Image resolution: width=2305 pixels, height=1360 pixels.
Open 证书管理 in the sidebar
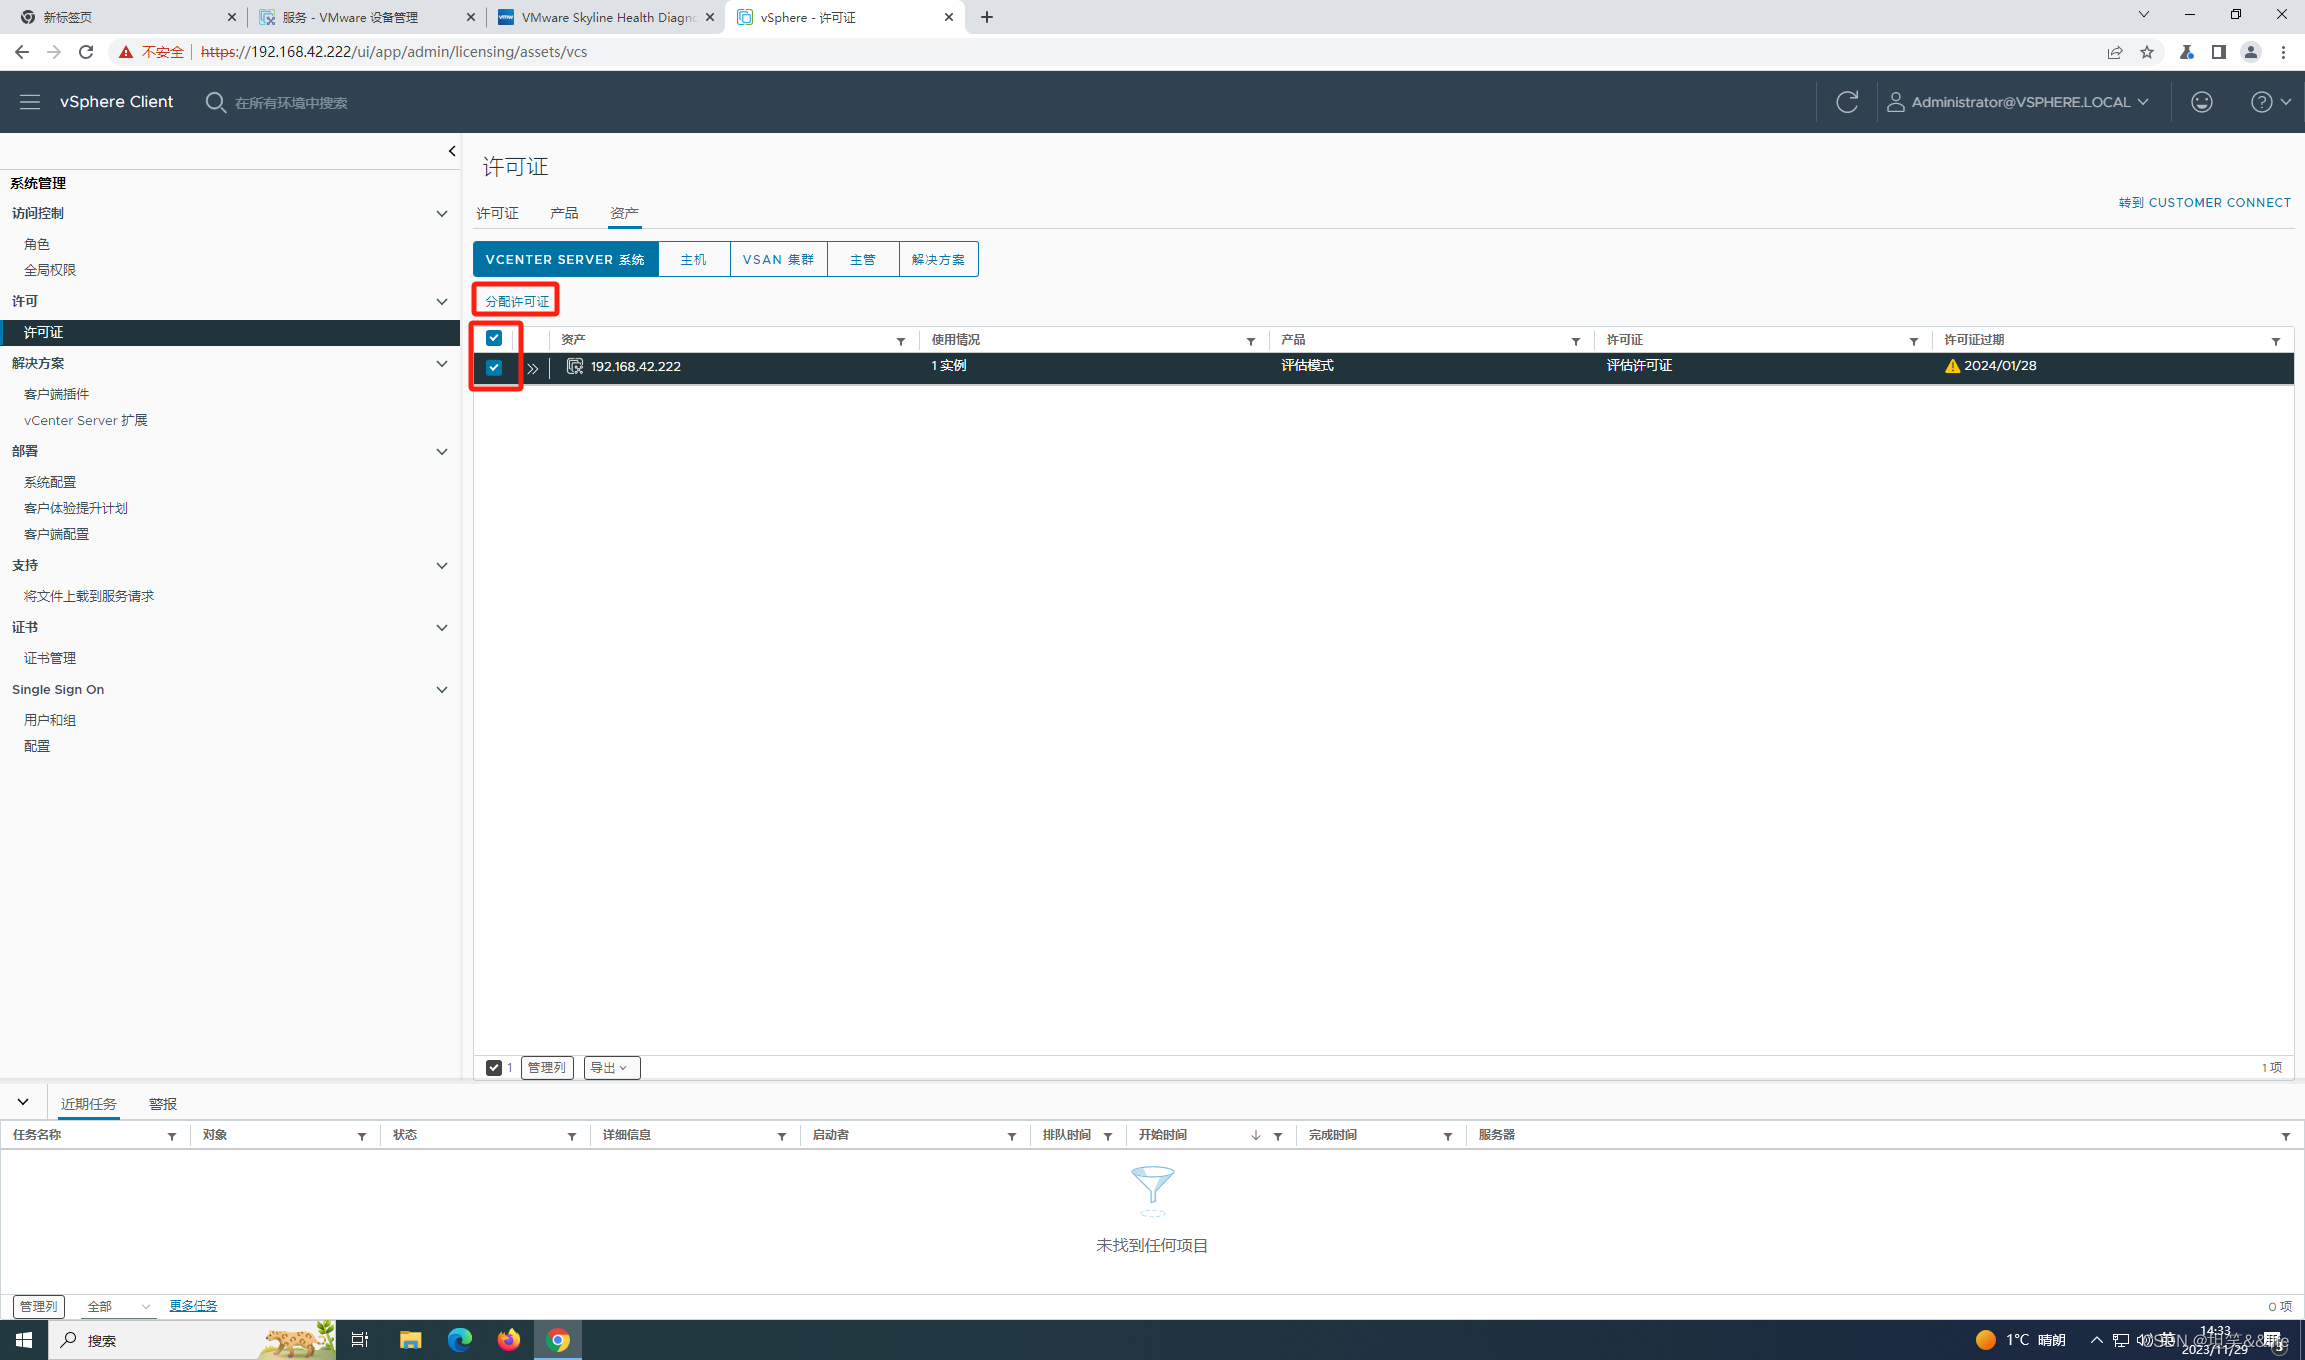tap(50, 658)
